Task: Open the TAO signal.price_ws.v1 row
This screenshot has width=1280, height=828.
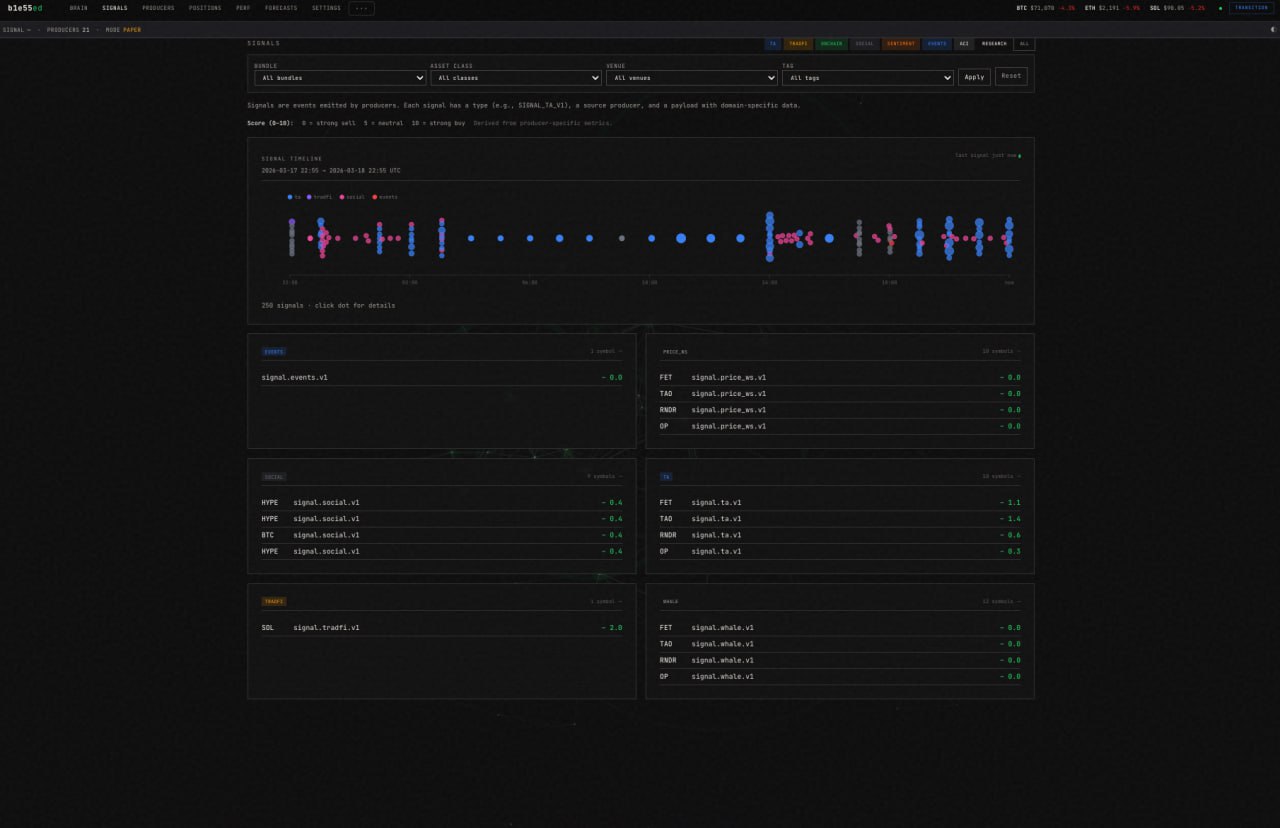Action: (x=840, y=393)
